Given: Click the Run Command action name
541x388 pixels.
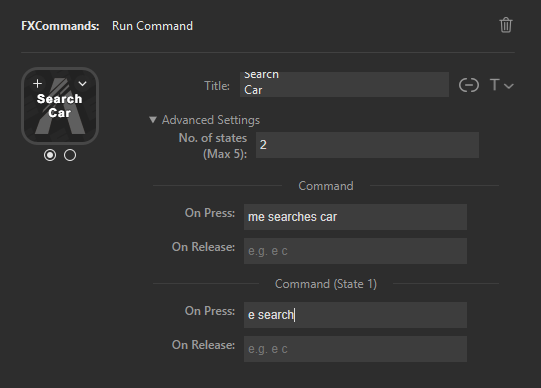Looking at the screenshot, I should pyautogui.click(x=153, y=26).
